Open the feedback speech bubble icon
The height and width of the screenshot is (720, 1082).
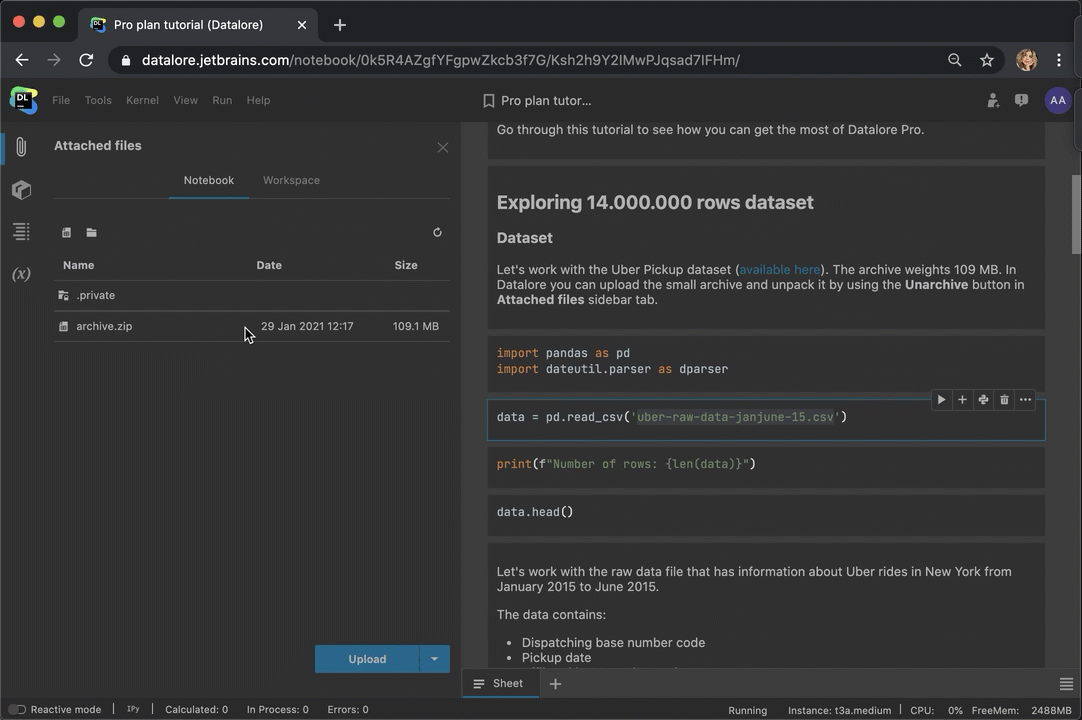(x=1021, y=101)
